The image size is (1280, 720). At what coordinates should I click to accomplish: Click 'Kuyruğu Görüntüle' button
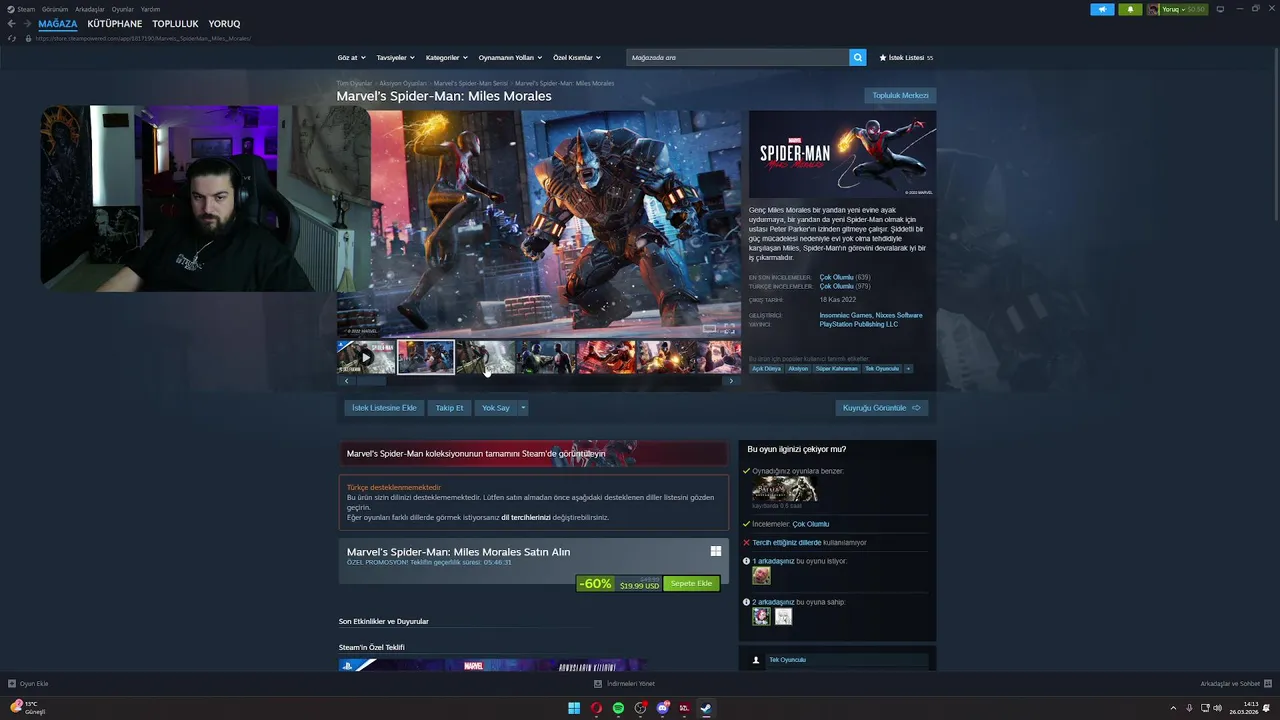tap(882, 408)
